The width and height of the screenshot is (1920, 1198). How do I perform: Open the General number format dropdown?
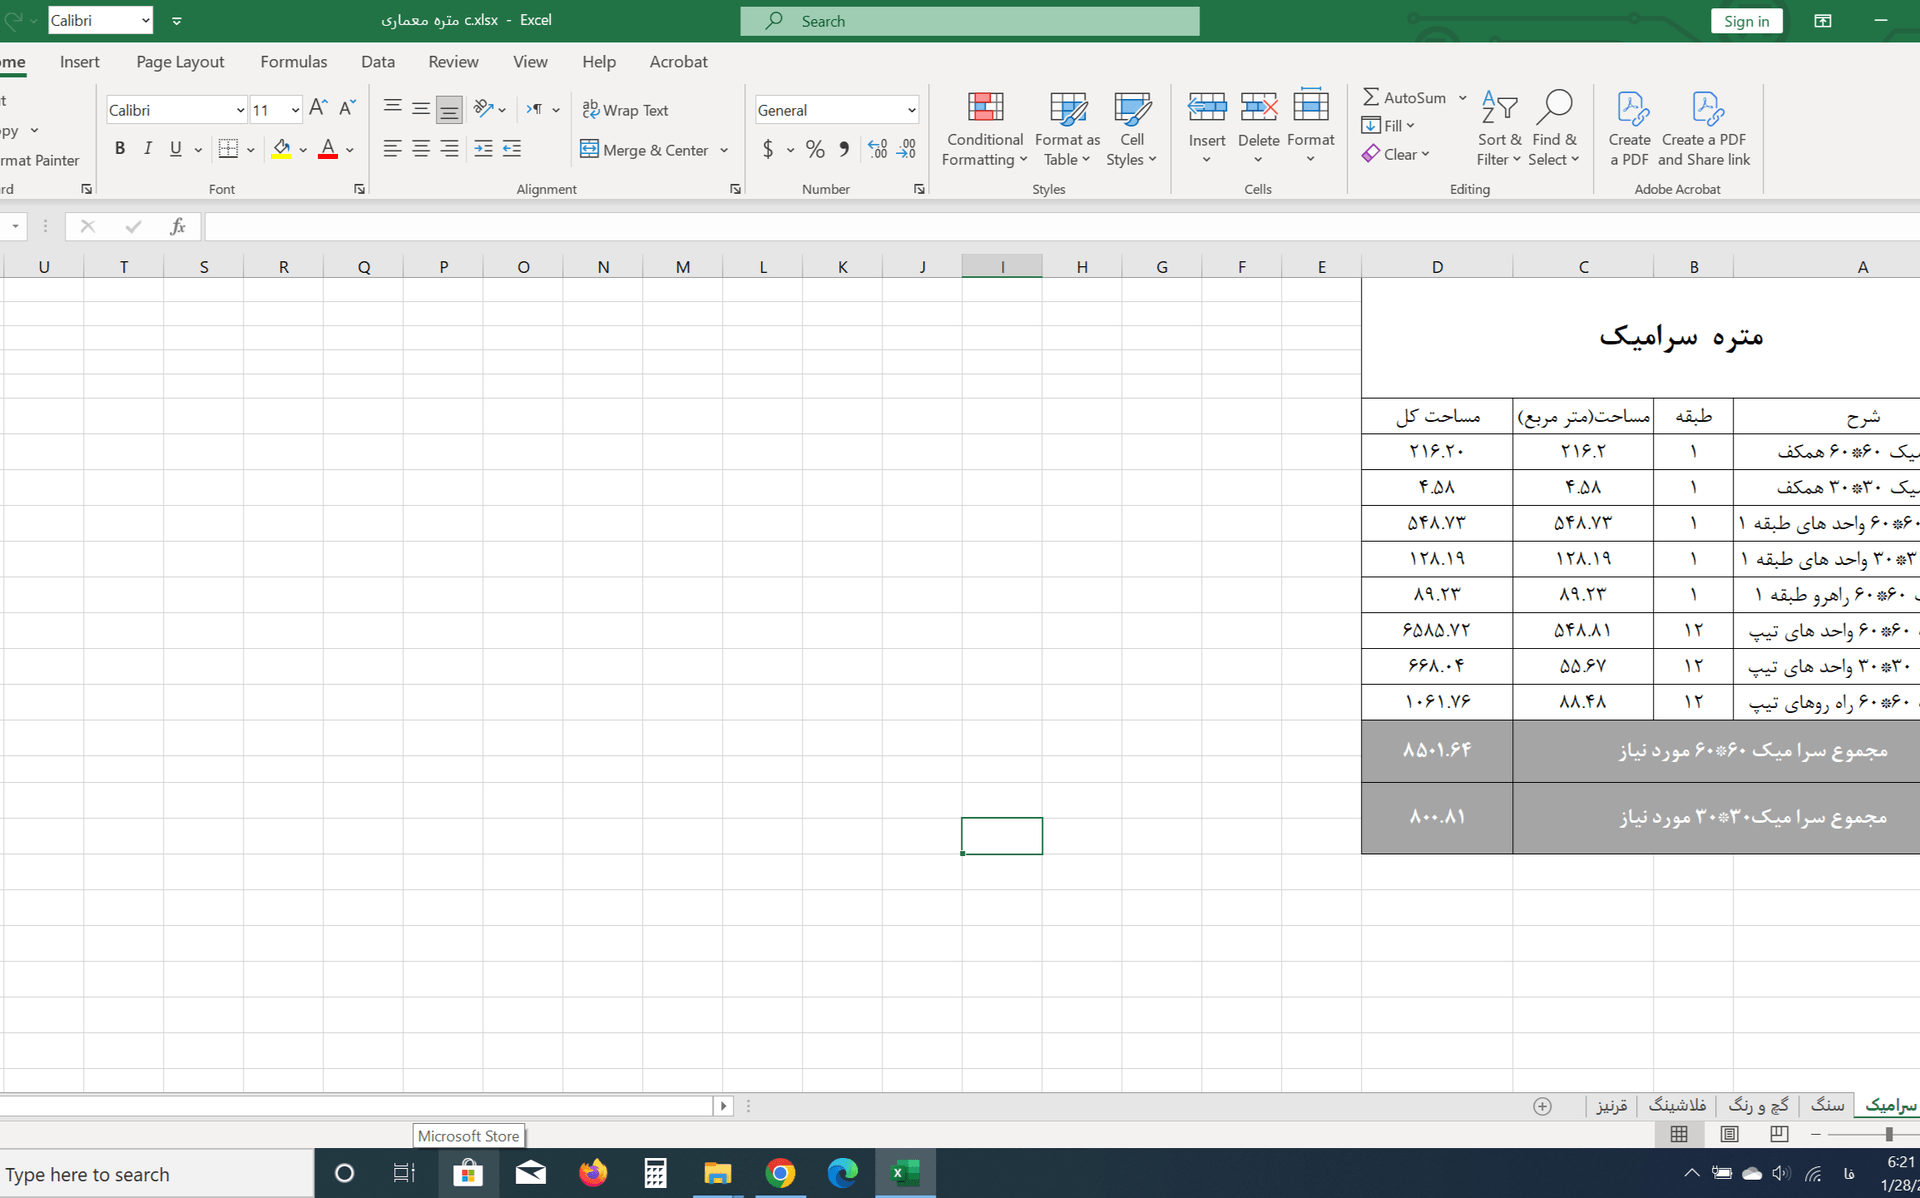pyautogui.click(x=911, y=110)
